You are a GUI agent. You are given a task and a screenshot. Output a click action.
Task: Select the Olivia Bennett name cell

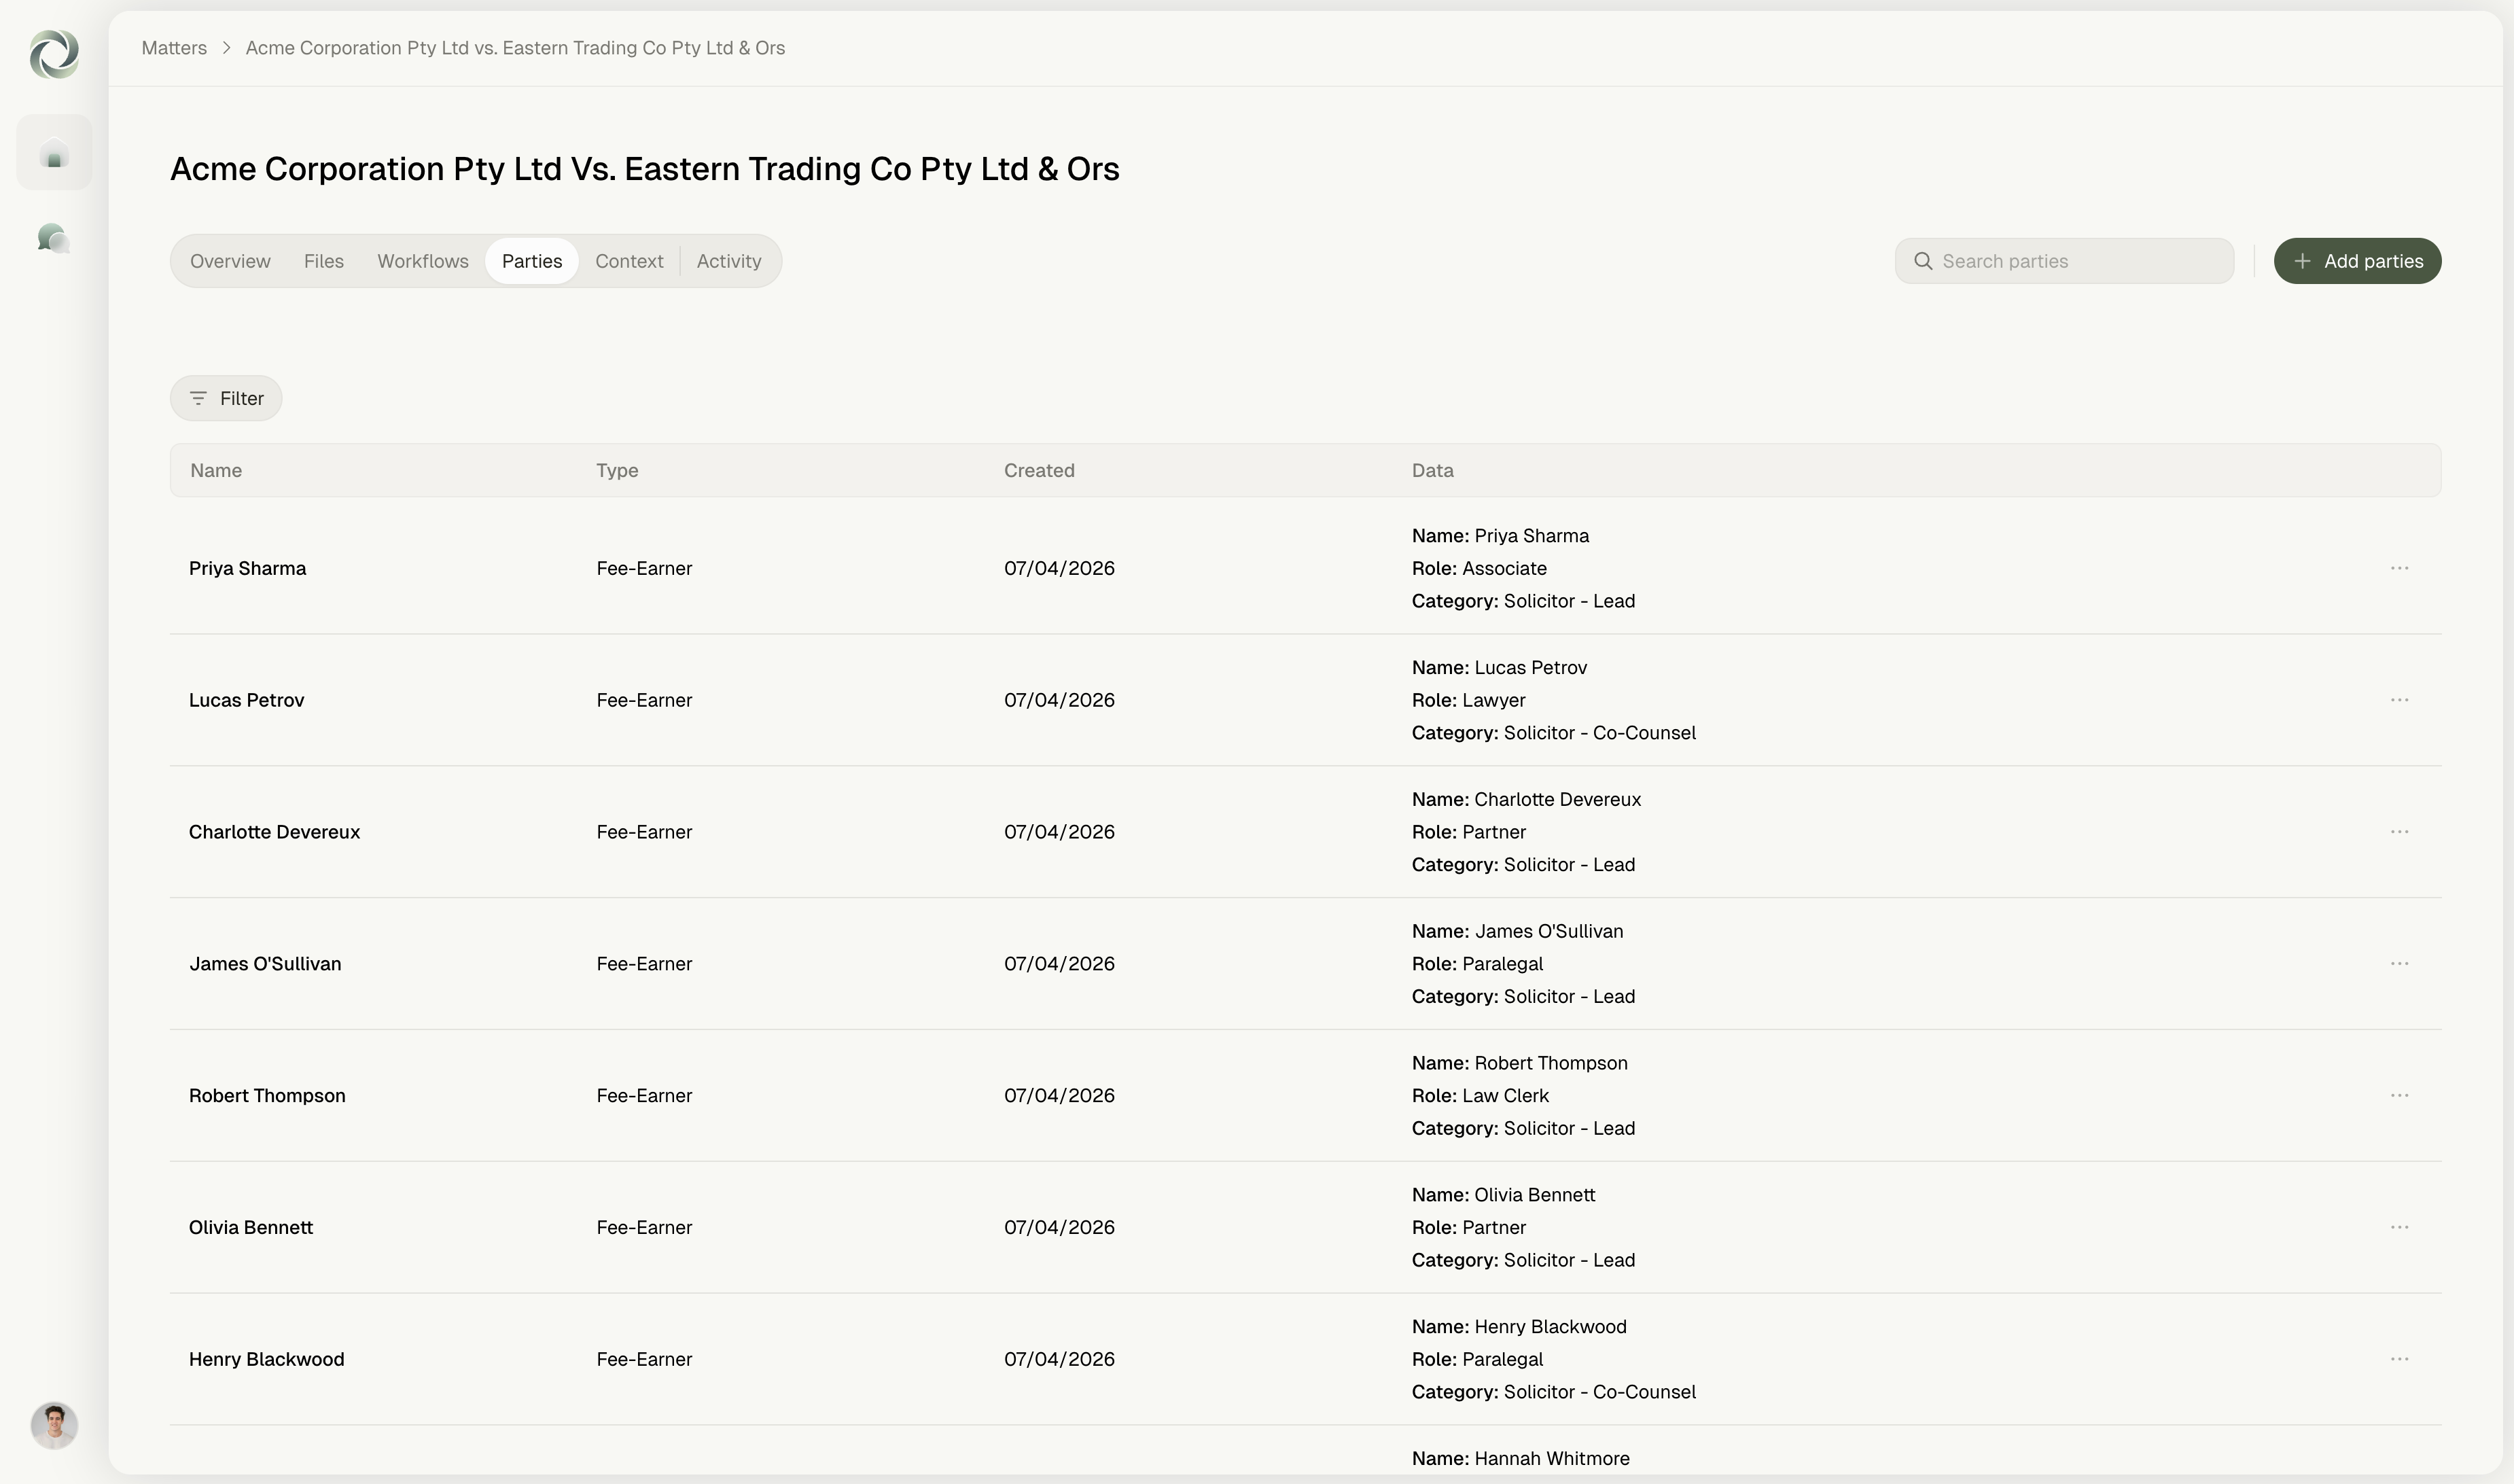click(x=251, y=1227)
